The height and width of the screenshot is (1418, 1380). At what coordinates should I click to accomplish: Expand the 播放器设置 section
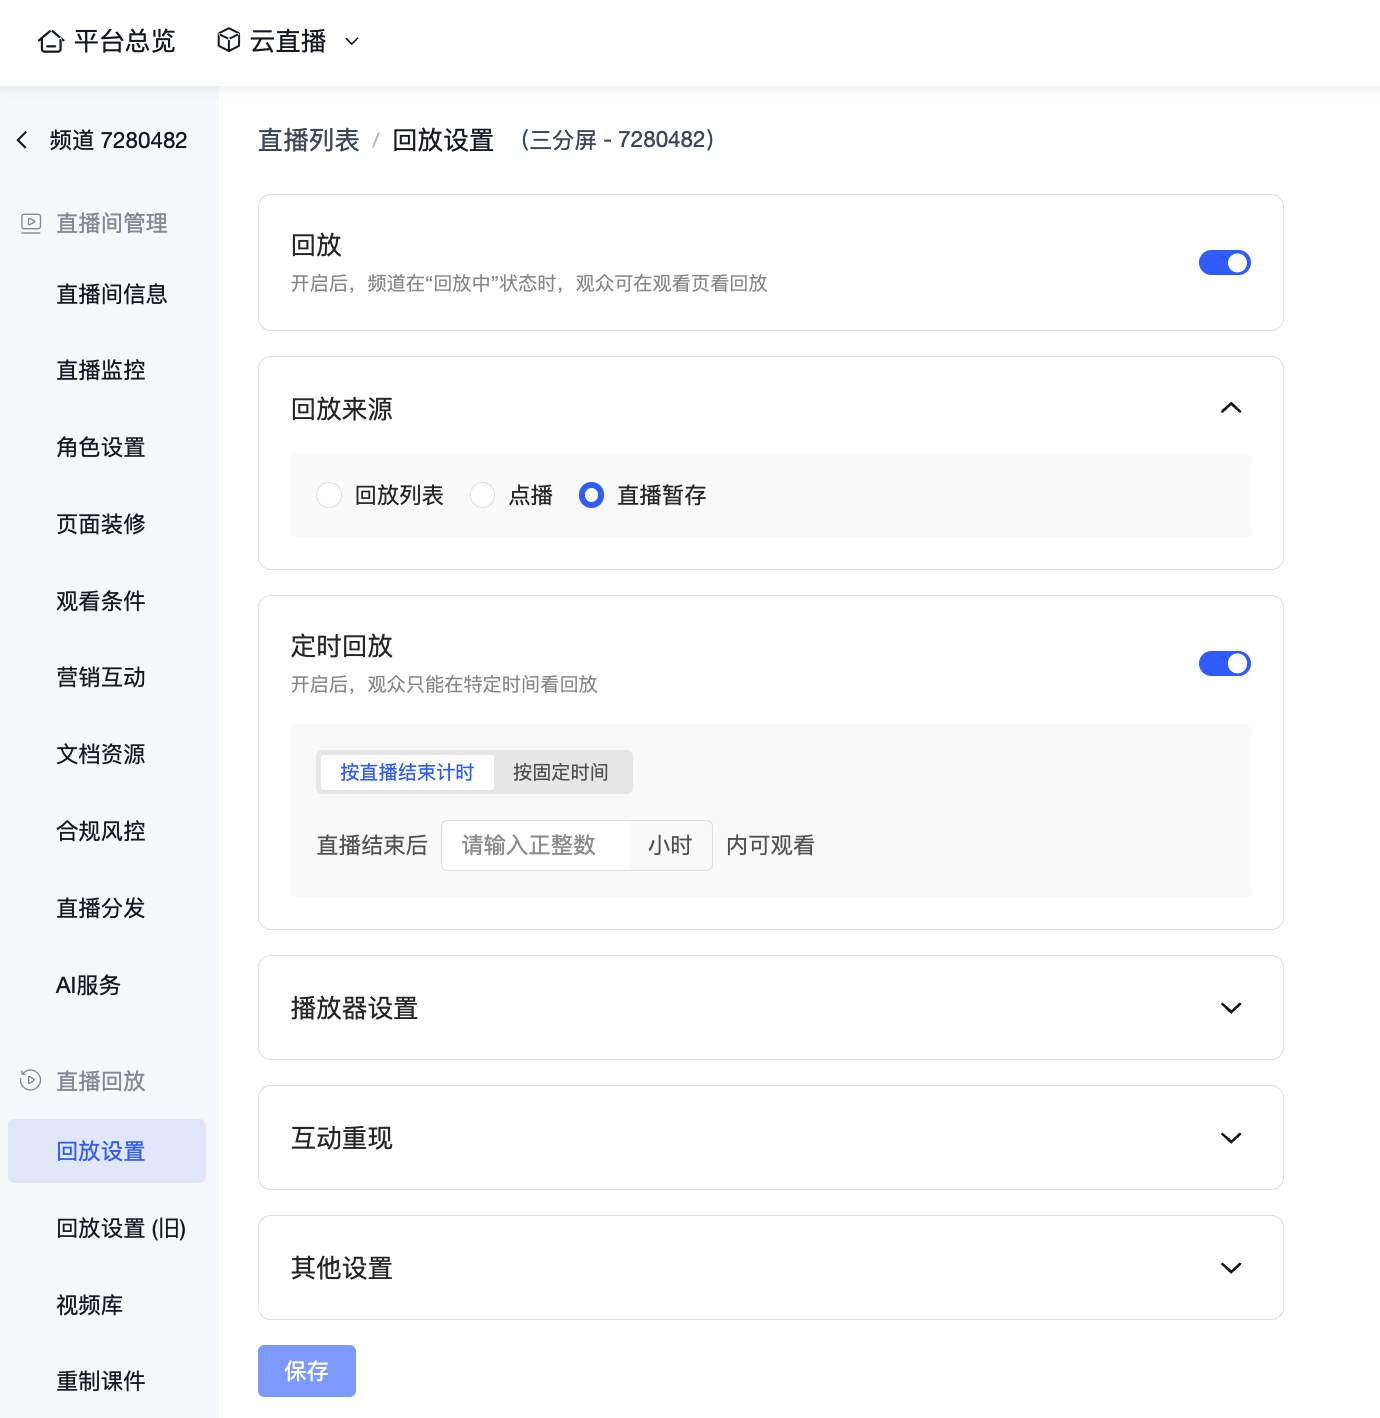[x=1231, y=1008]
